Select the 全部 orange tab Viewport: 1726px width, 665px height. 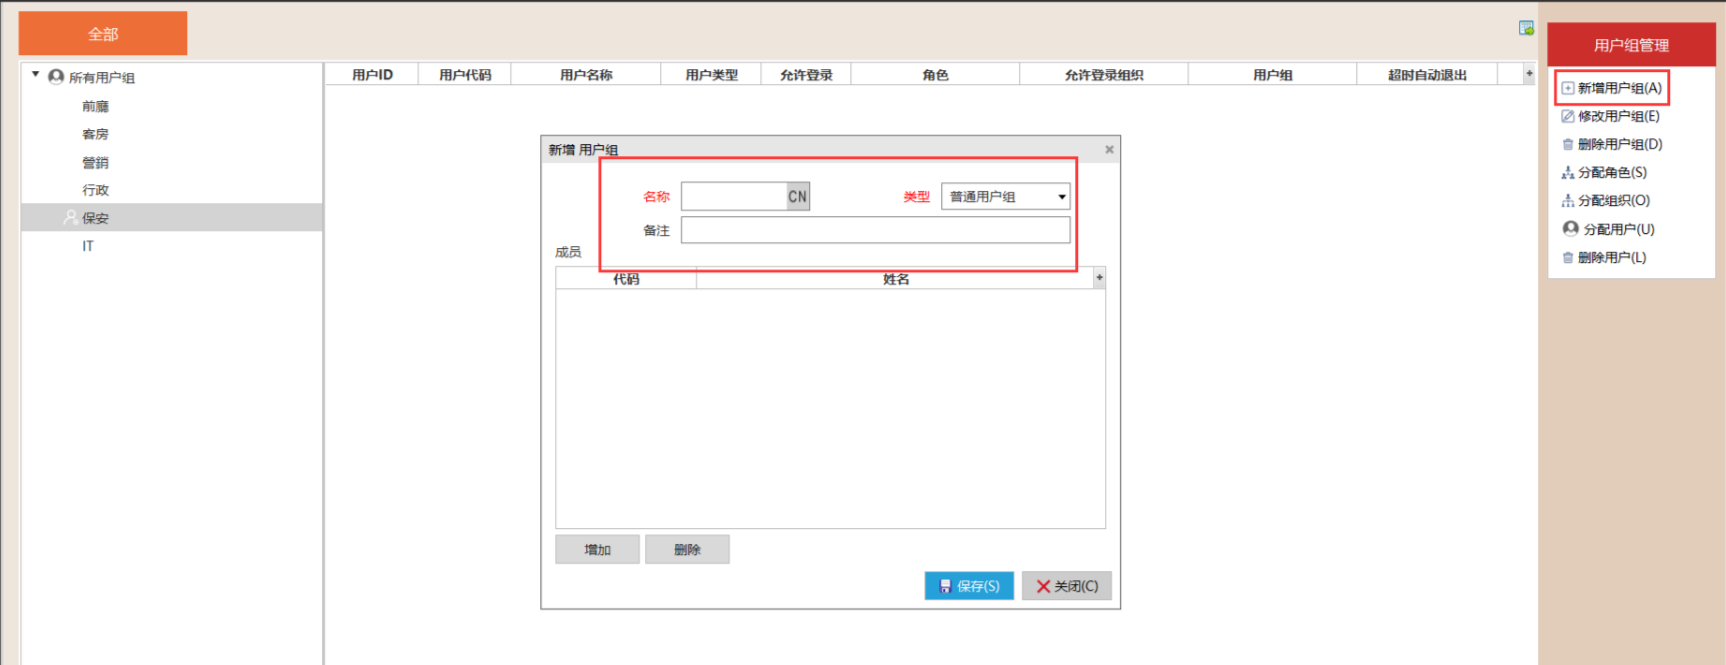pyautogui.click(x=103, y=34)
